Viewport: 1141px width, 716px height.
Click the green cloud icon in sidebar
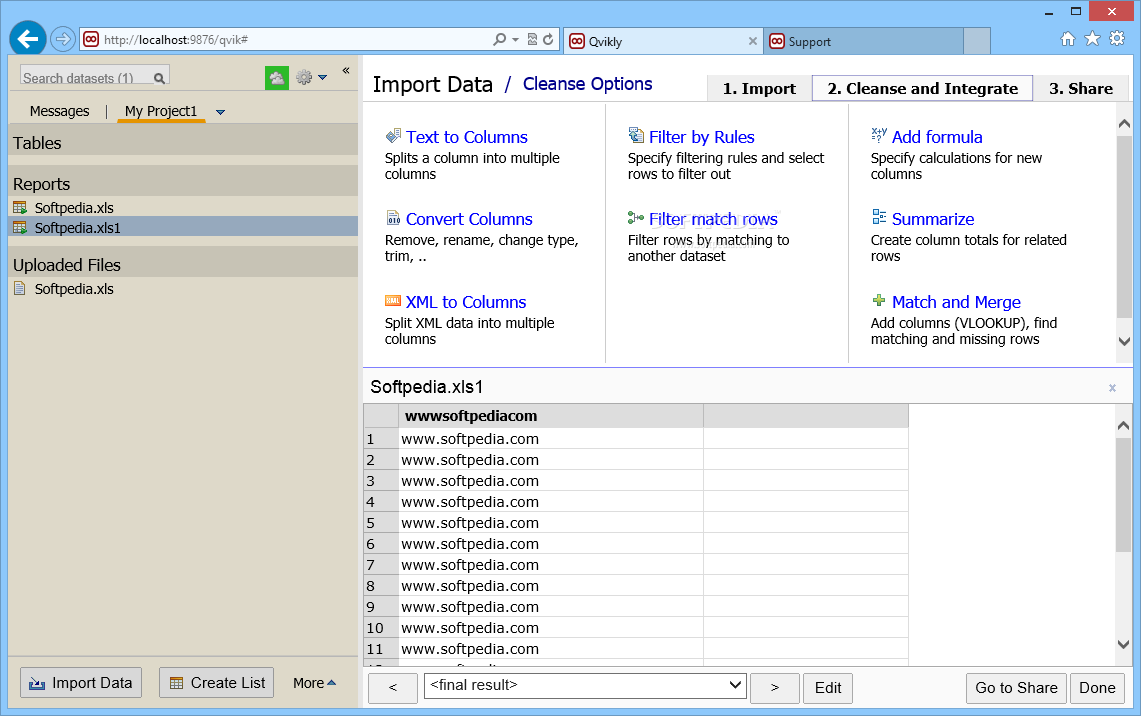point(277,77)
